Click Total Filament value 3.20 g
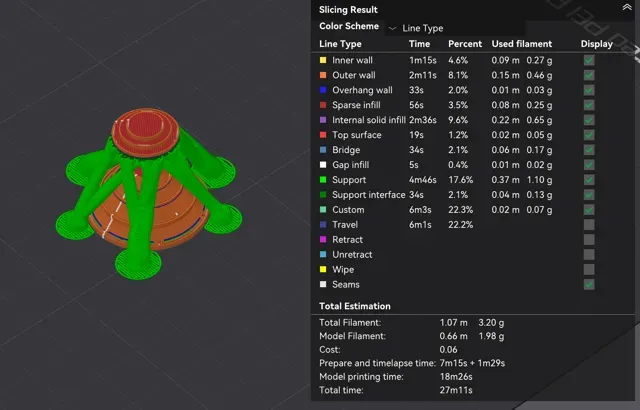Screen dimensions: 640x410 pos(491,323)
